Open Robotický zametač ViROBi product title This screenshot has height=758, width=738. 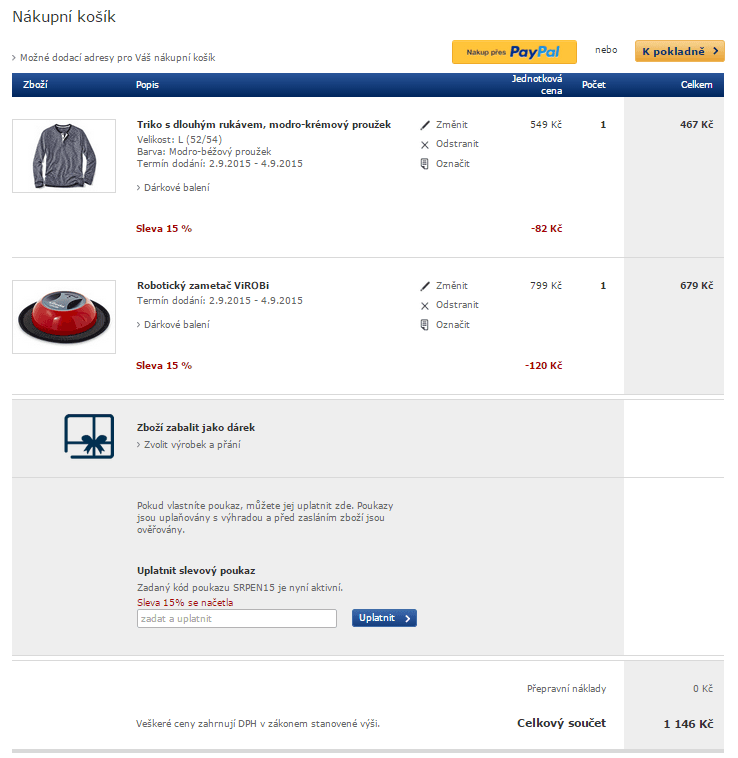(203, 286)
